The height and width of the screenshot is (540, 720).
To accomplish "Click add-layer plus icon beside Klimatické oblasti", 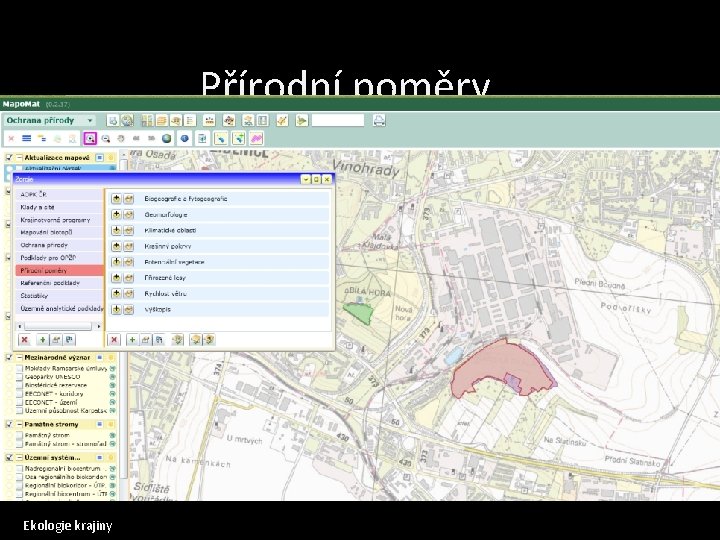I will pos(116,230).
